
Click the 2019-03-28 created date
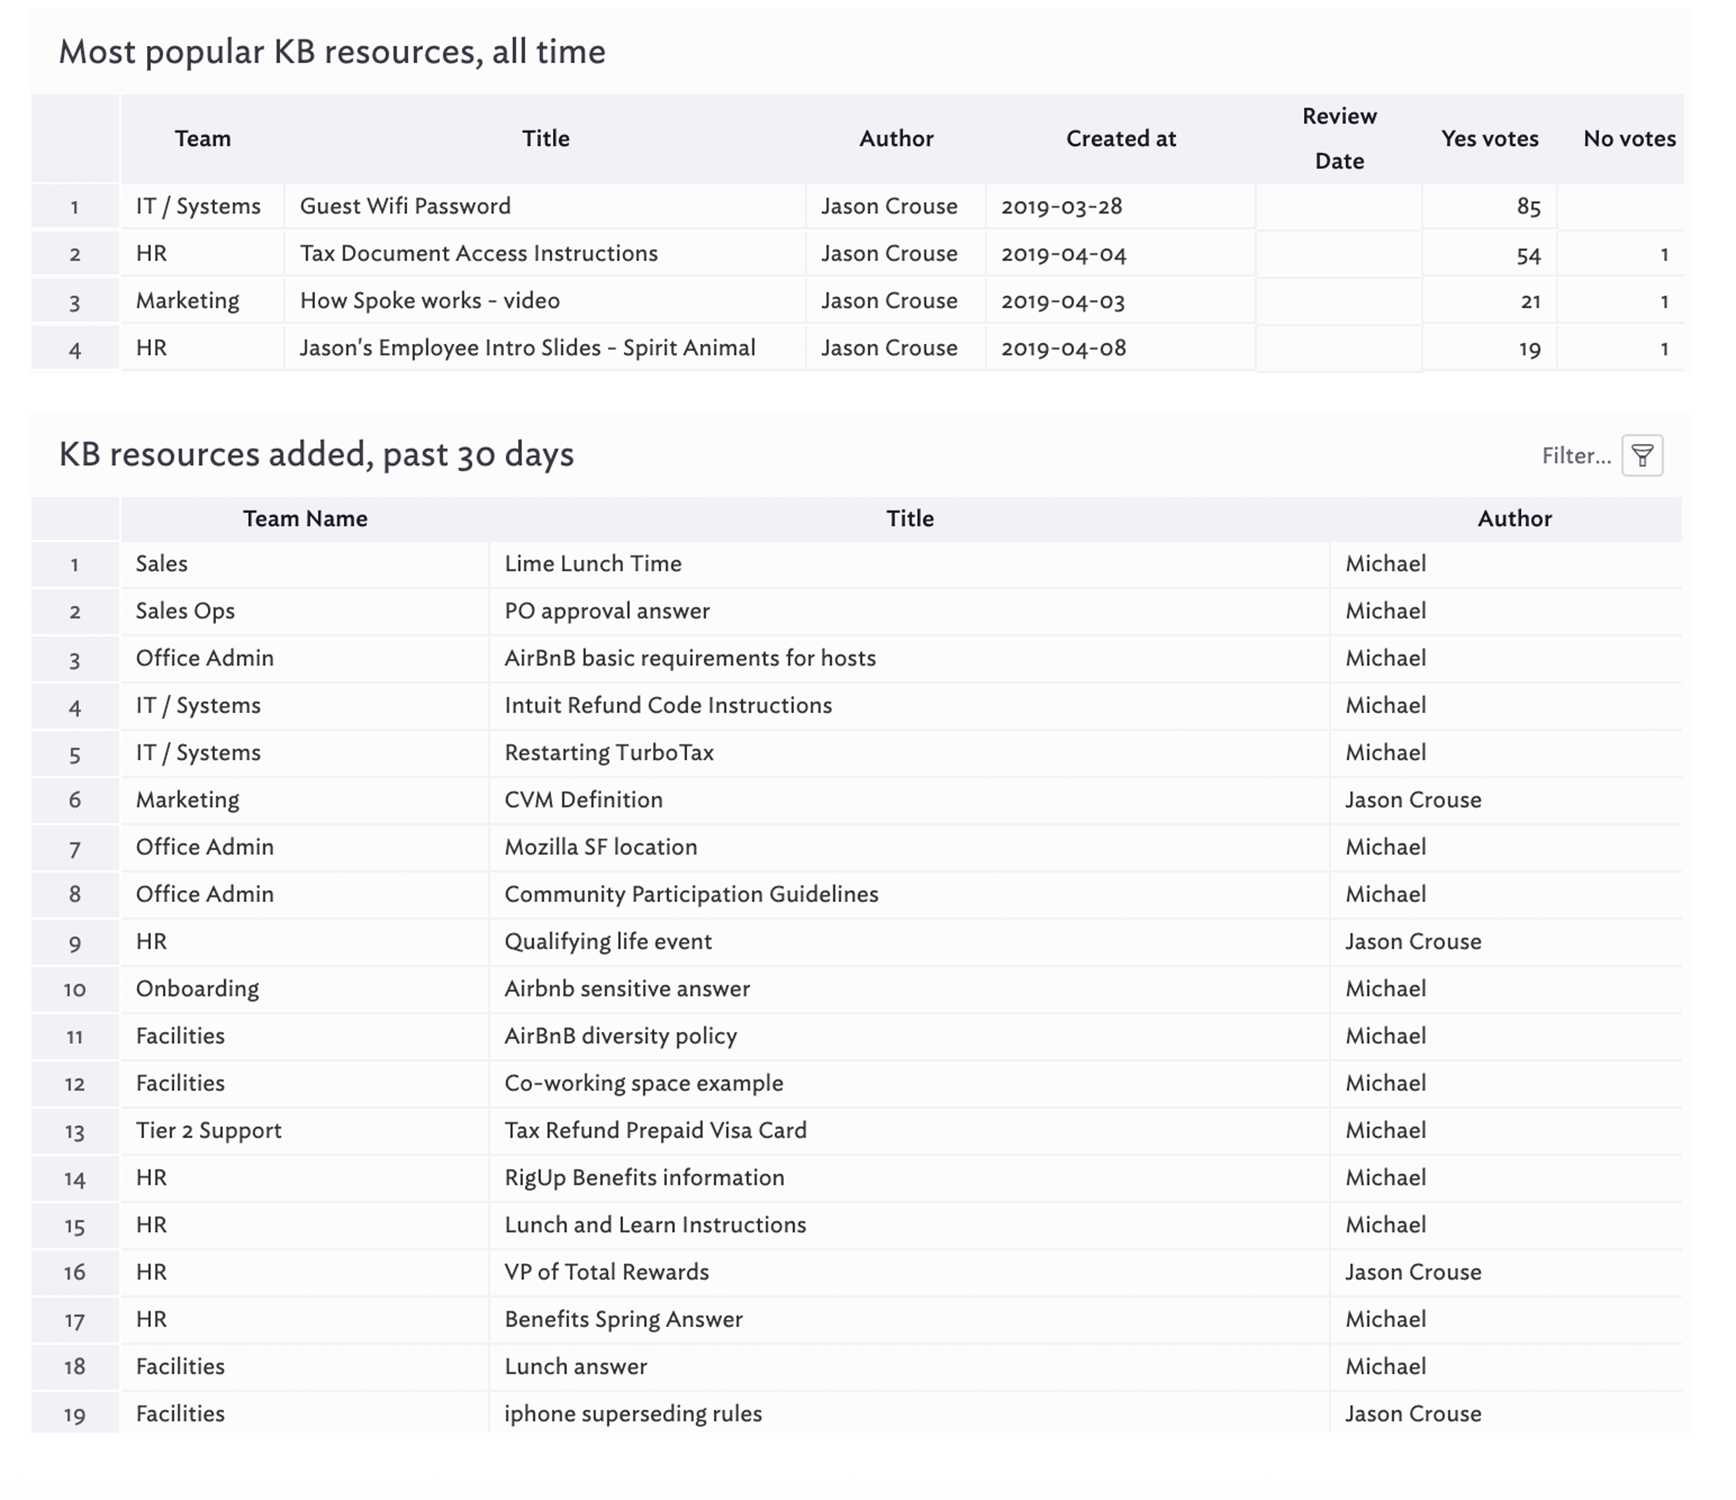1062,206
